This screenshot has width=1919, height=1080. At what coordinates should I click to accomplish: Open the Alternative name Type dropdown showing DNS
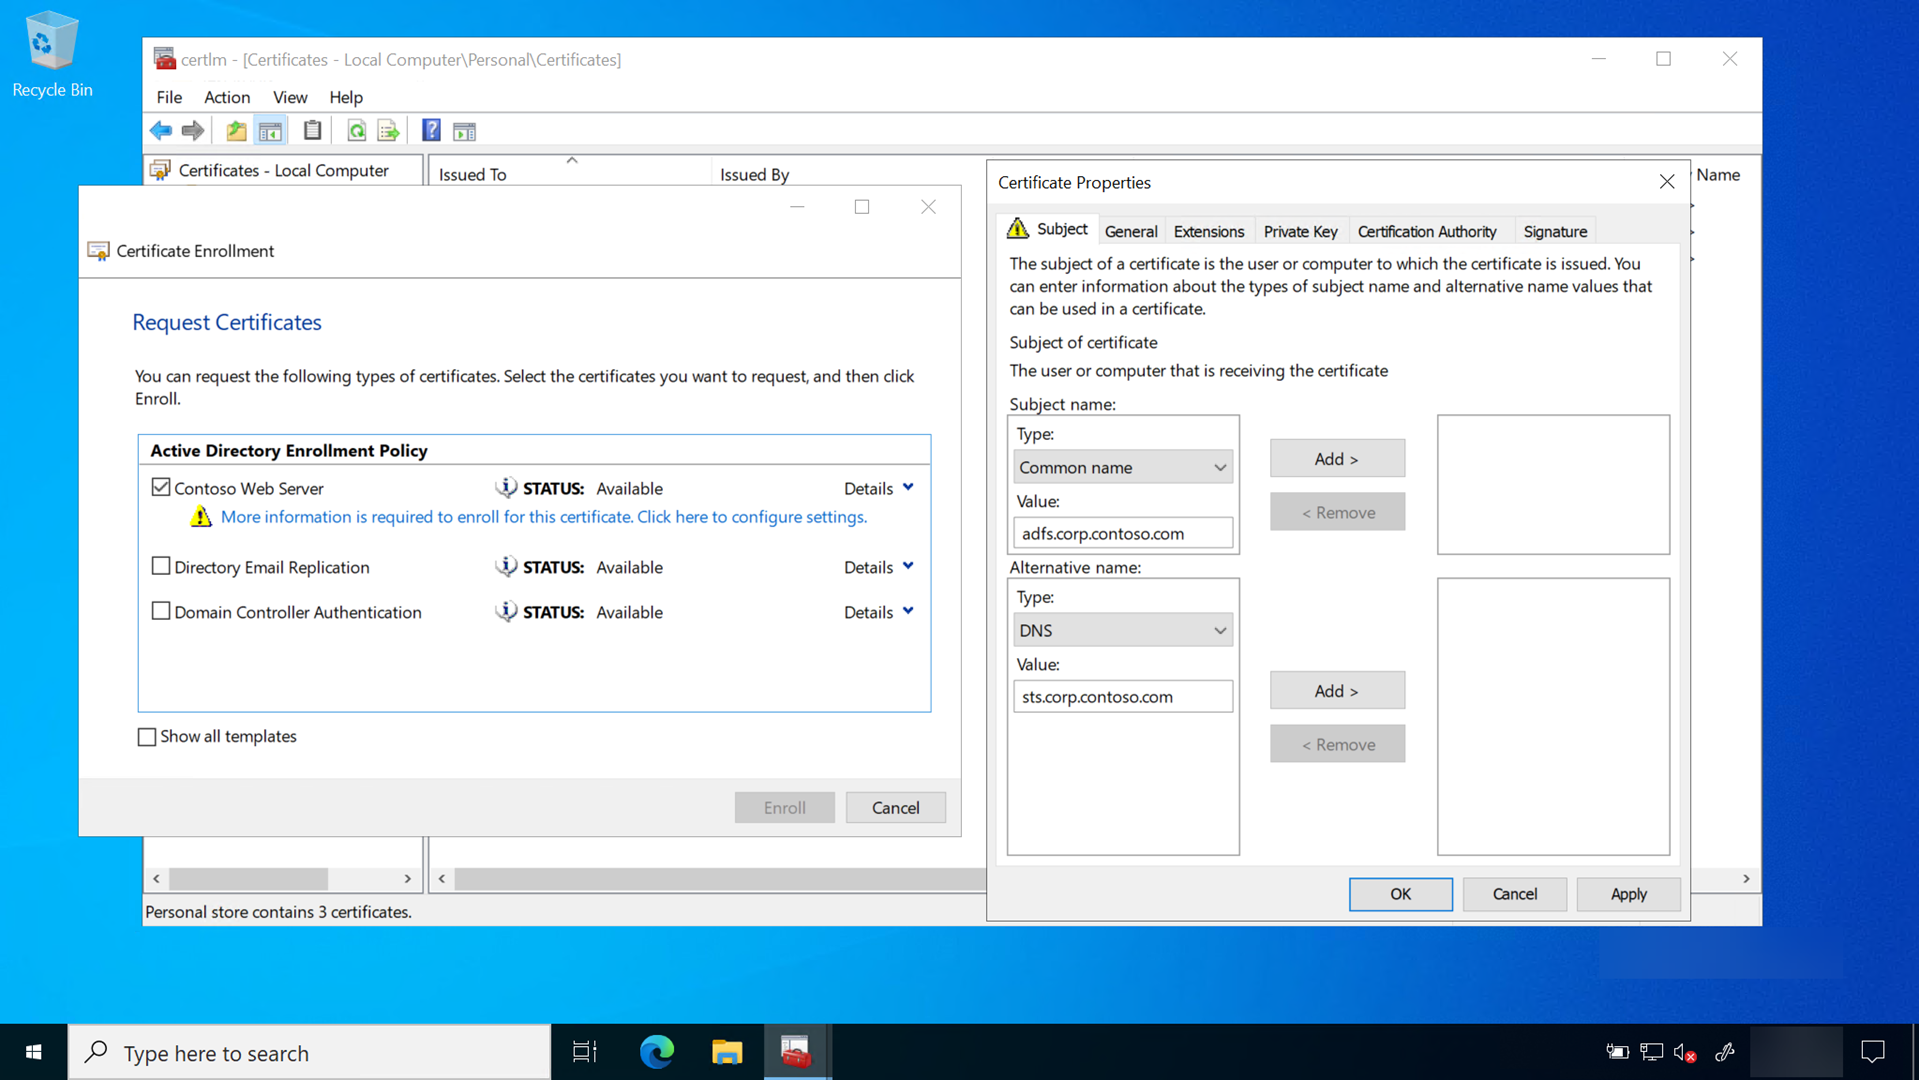[1122, 630]
